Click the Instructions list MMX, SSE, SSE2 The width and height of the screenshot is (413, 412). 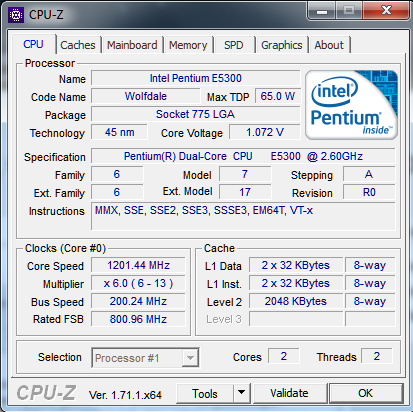pyautogui.click(x=243, y=216)
